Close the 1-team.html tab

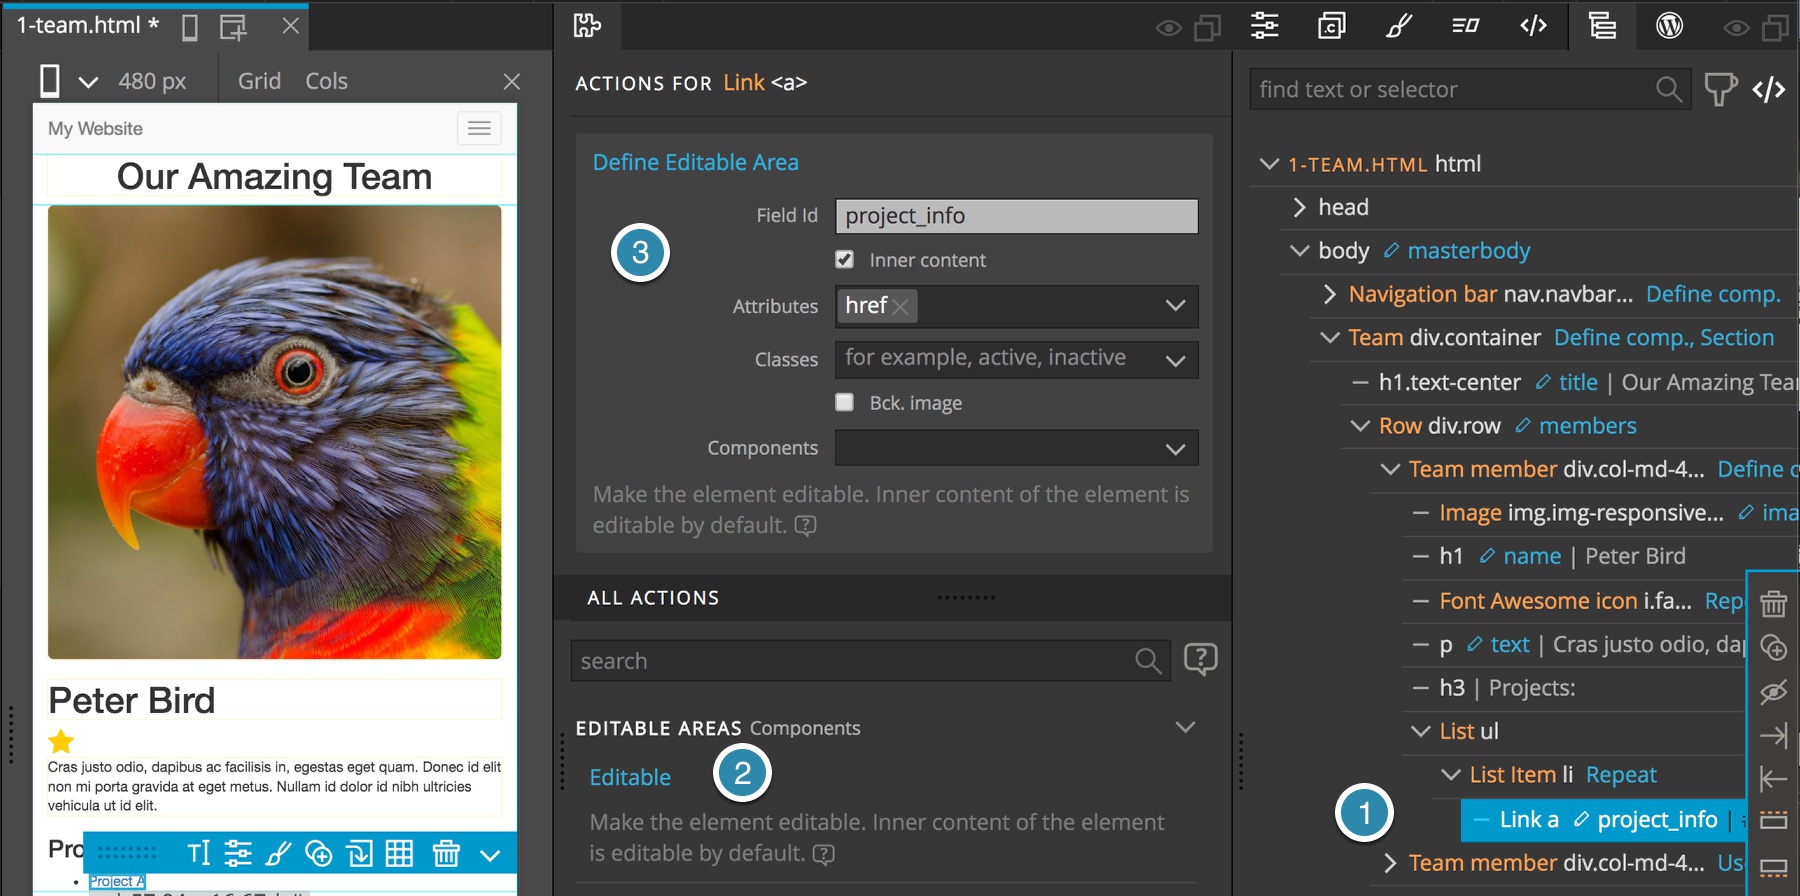click(x=291, y=26)
